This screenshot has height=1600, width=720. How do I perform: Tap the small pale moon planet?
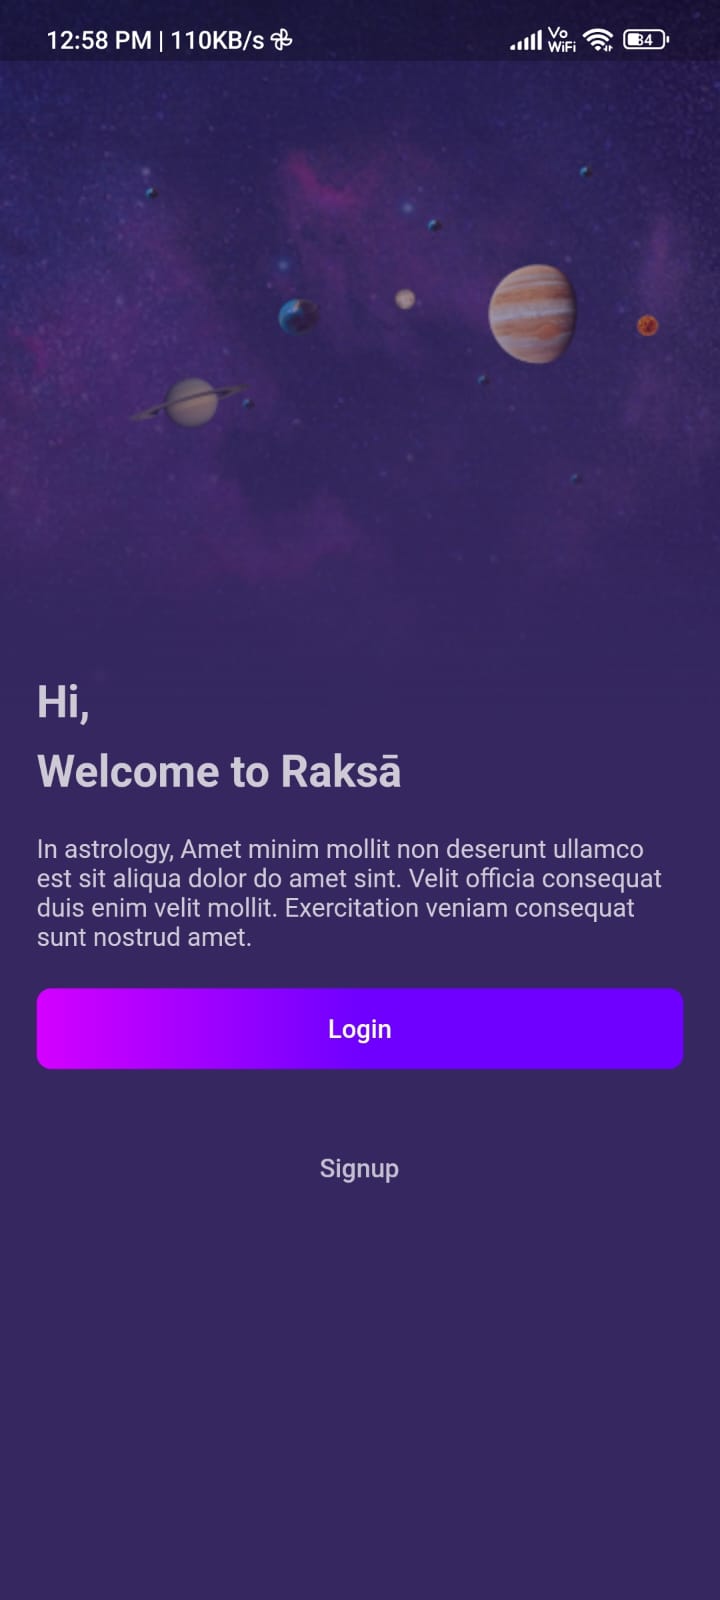point(405,299)
